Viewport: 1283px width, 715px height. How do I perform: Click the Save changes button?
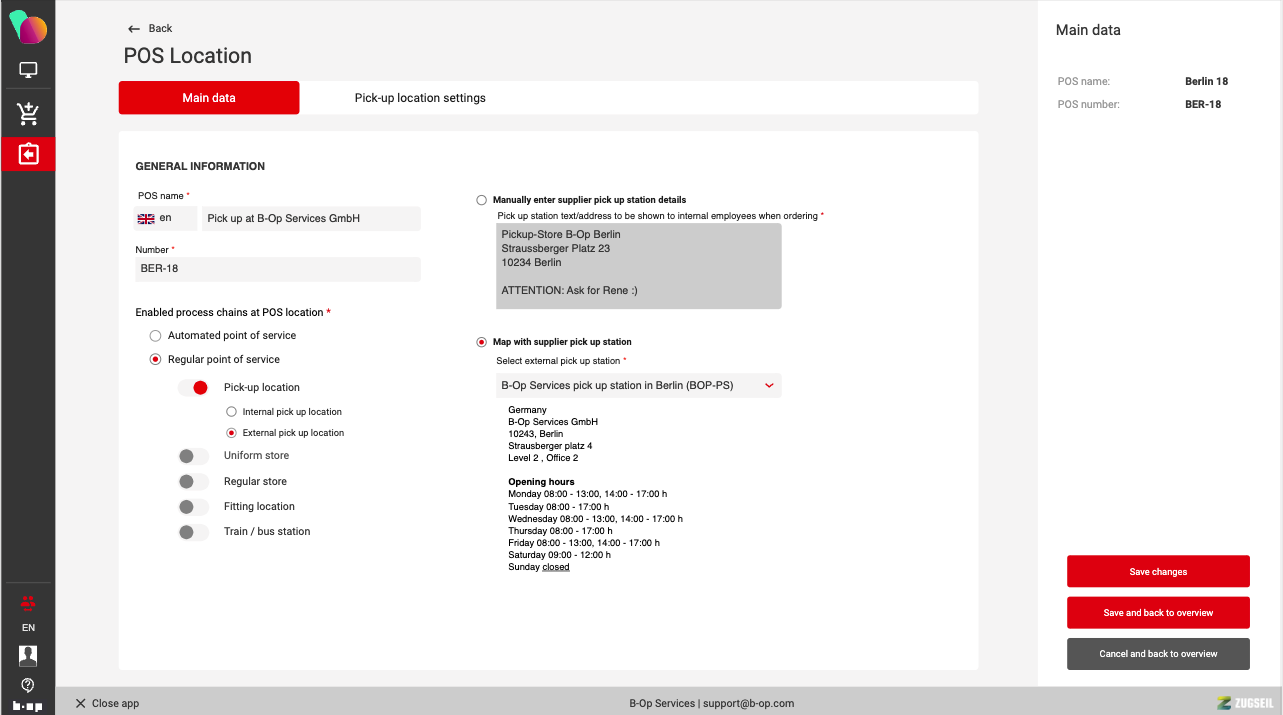click(x=1158, y=572)
